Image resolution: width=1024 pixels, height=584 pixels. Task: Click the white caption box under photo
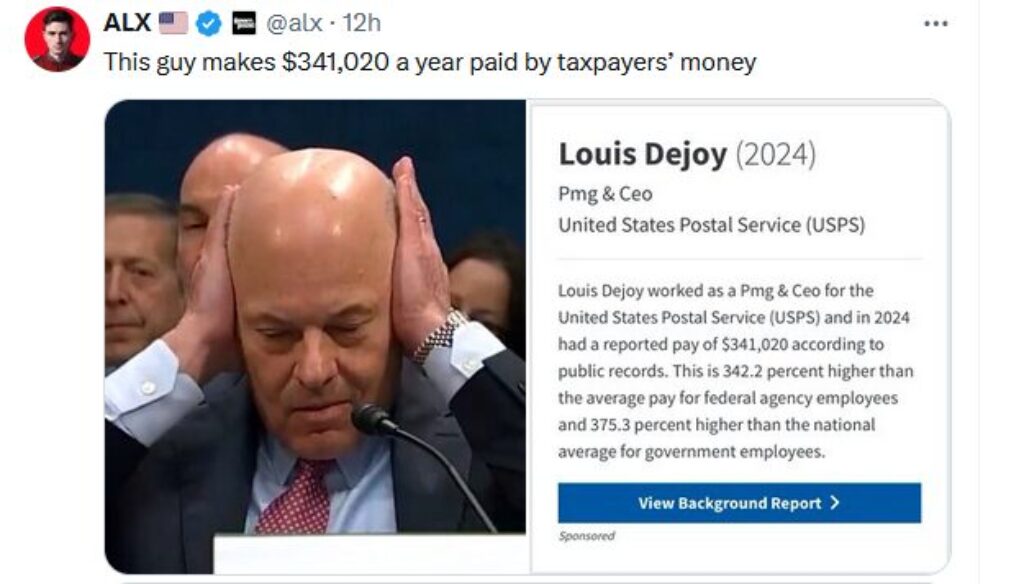(x=370, y=554)
